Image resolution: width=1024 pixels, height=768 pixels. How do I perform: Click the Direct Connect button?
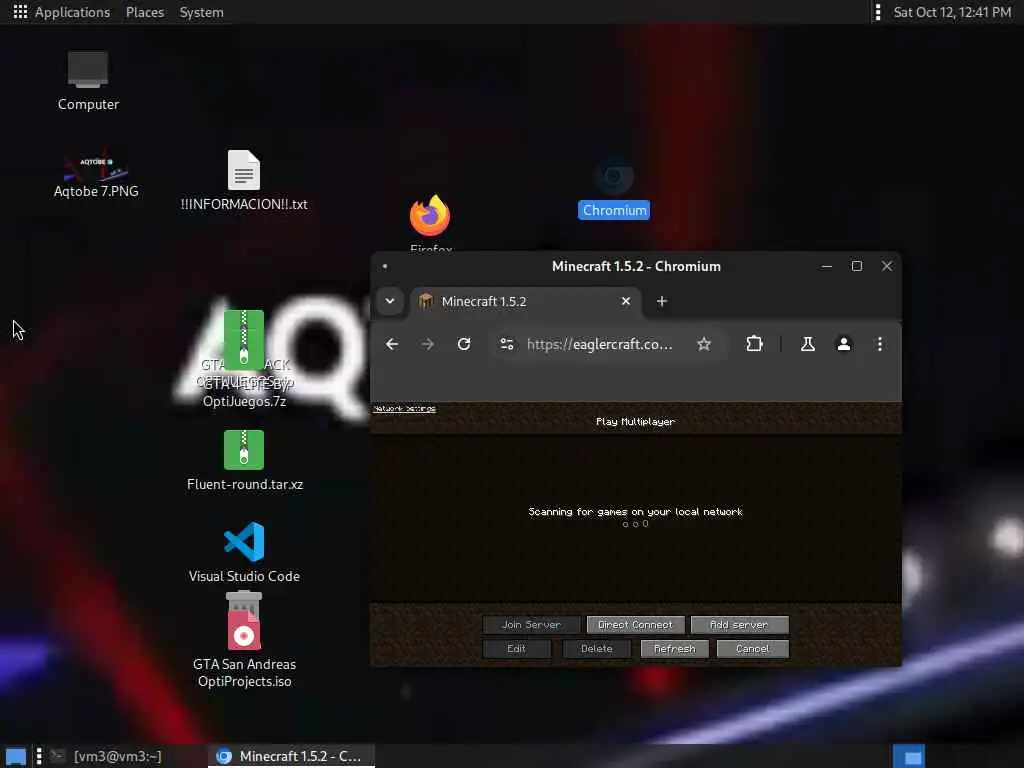coord(635,625)
